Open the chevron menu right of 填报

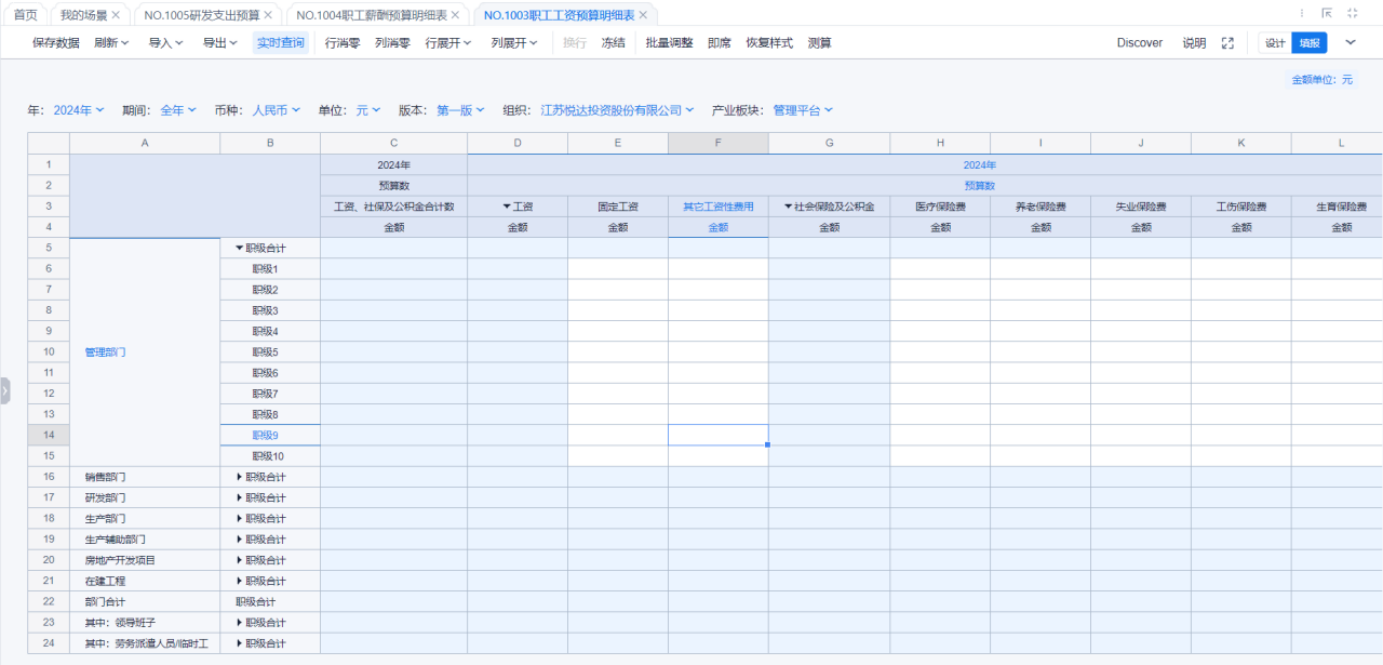1350,43
